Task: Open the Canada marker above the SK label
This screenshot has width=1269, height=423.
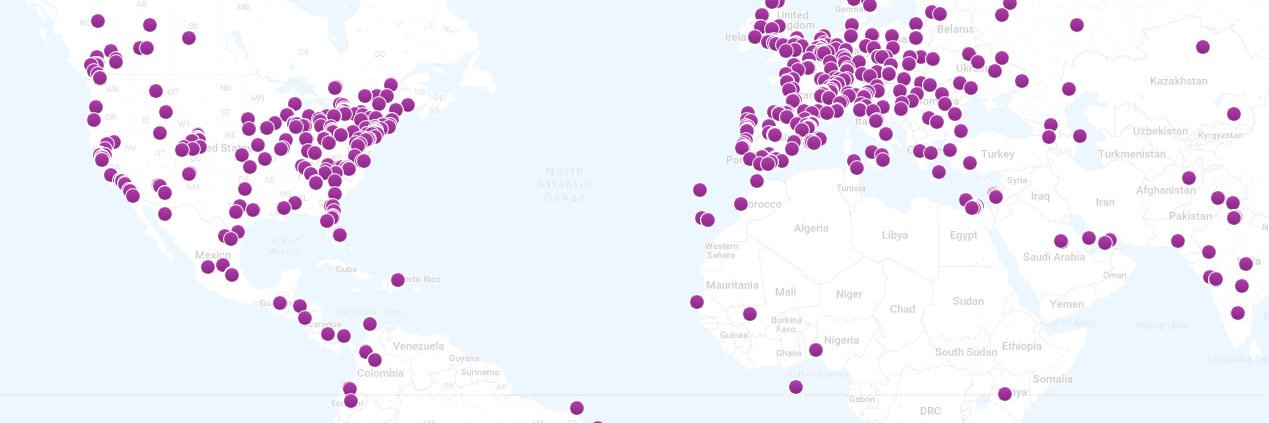Action: [189, 38]
